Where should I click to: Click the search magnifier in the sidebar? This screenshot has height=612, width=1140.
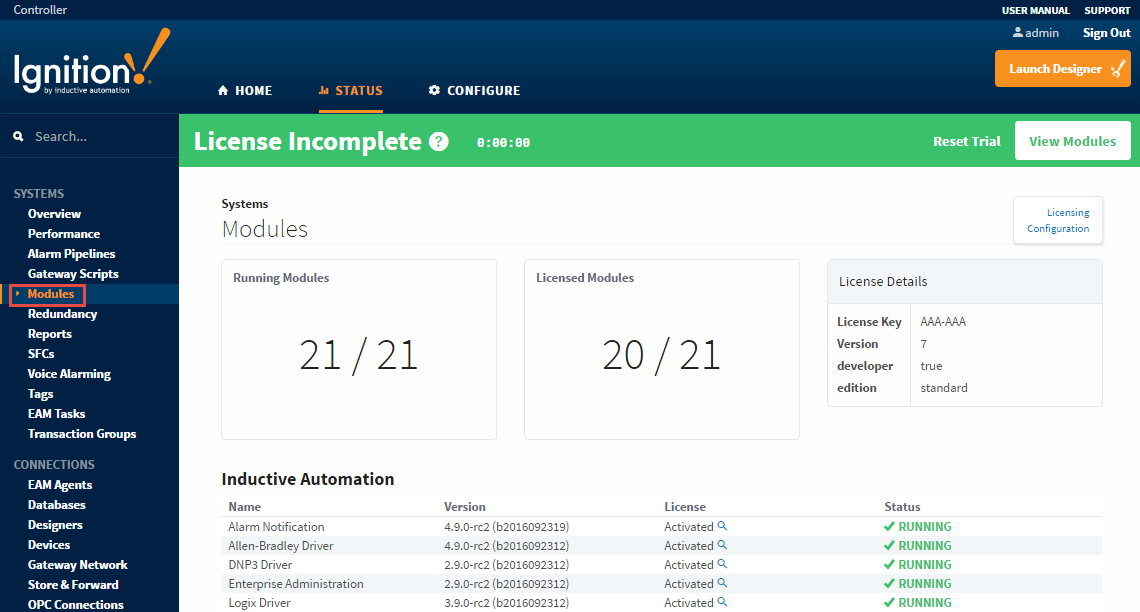click(x=17, y=135)
